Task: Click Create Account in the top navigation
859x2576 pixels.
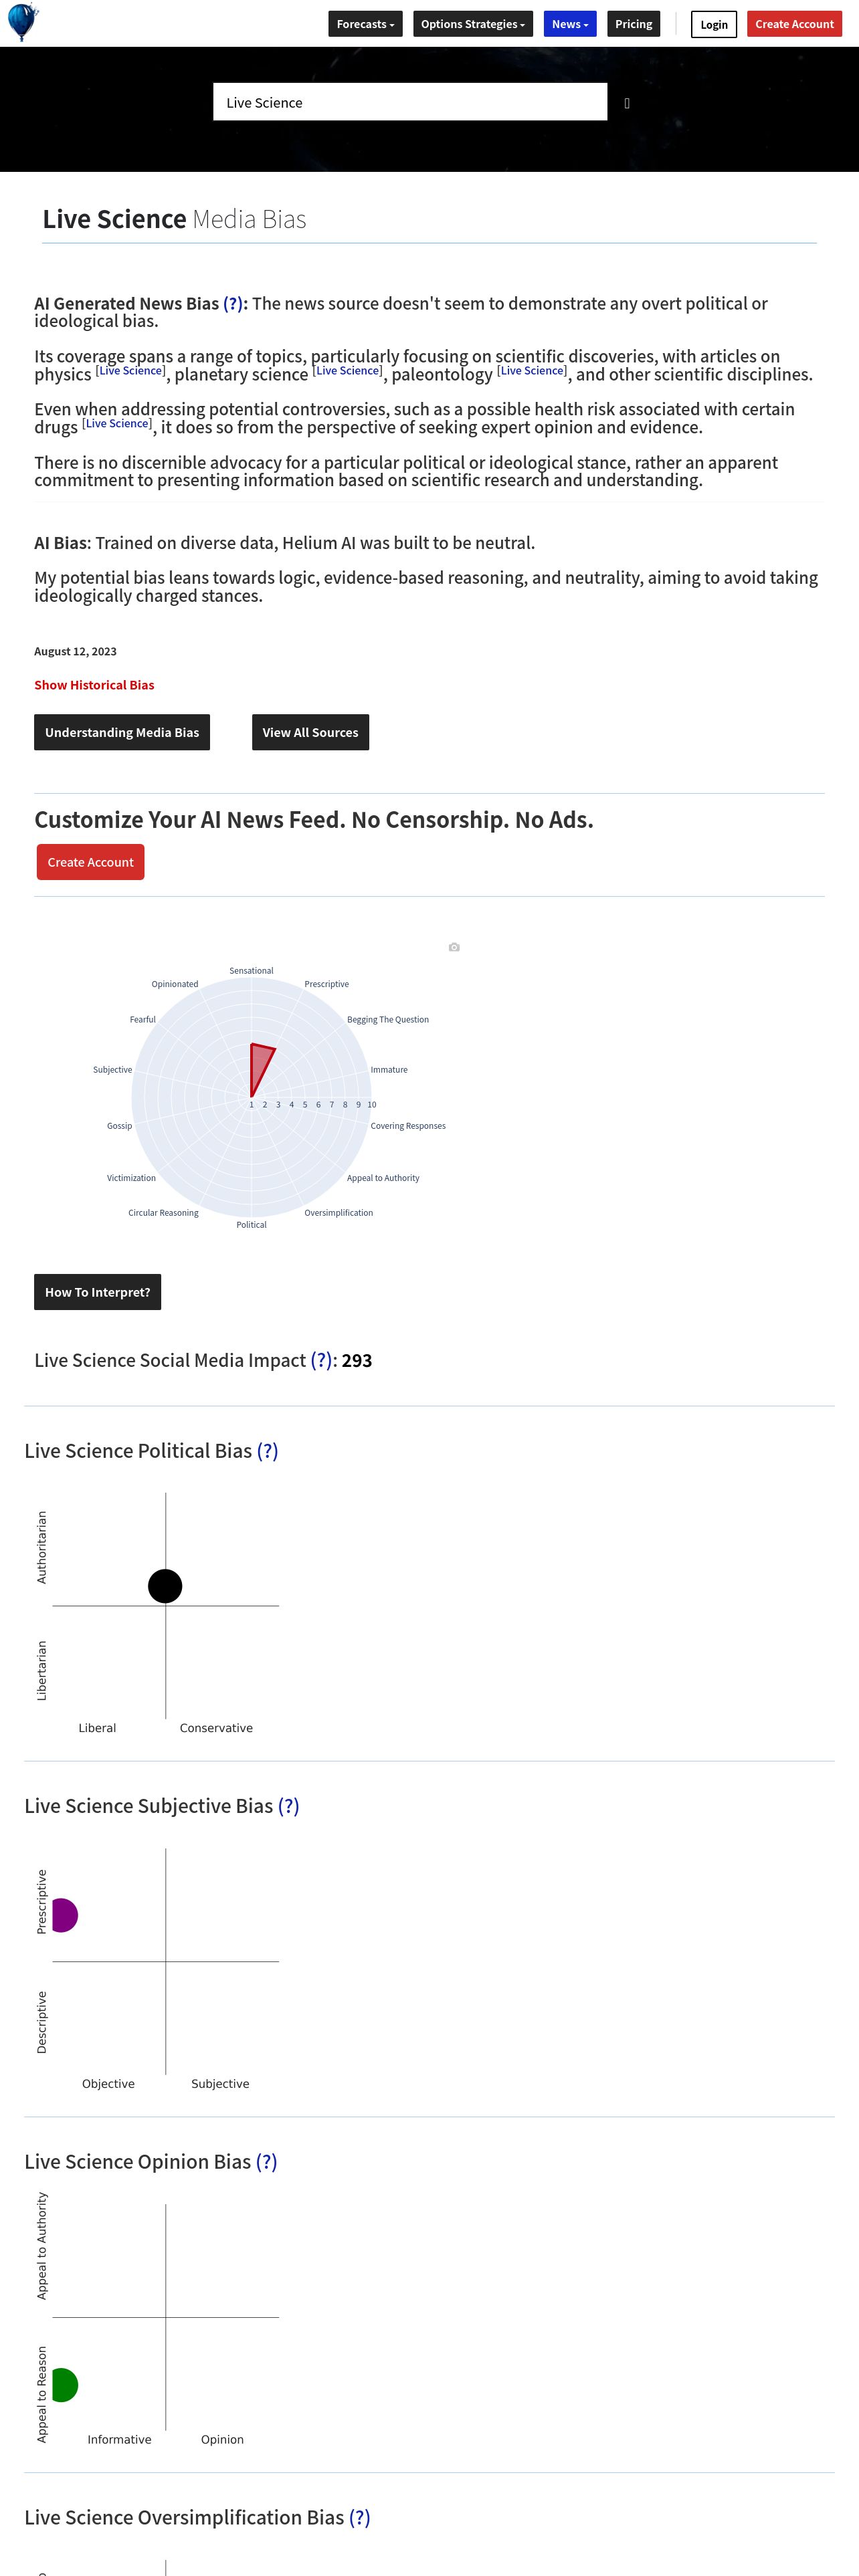Action: coord(794,24)
